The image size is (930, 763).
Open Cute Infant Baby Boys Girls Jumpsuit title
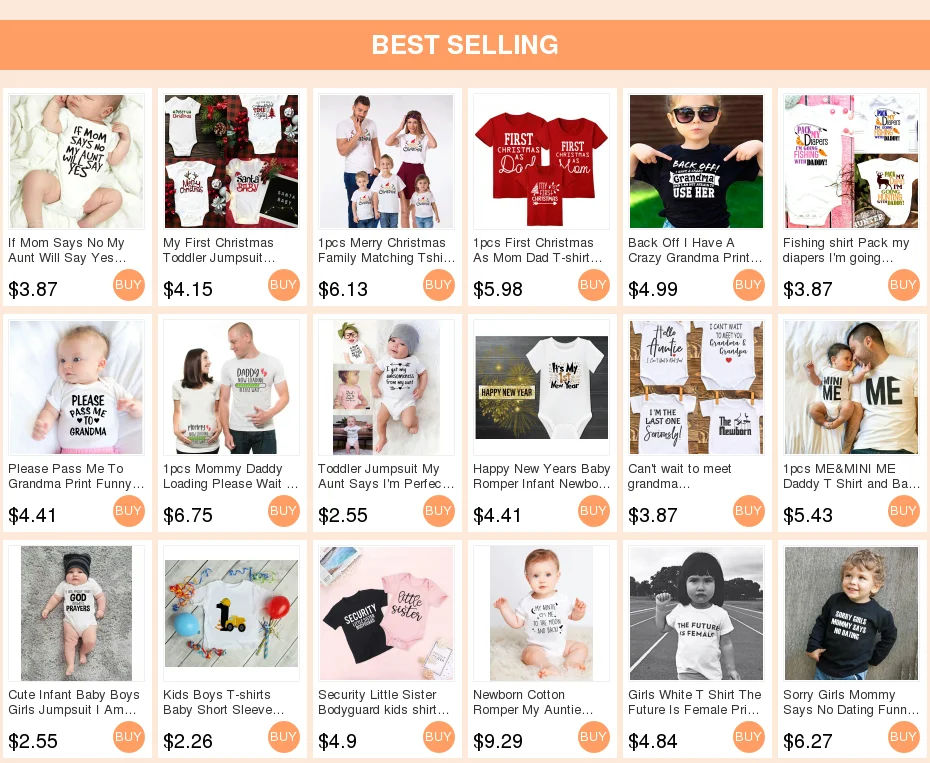(x=74, y=702)
